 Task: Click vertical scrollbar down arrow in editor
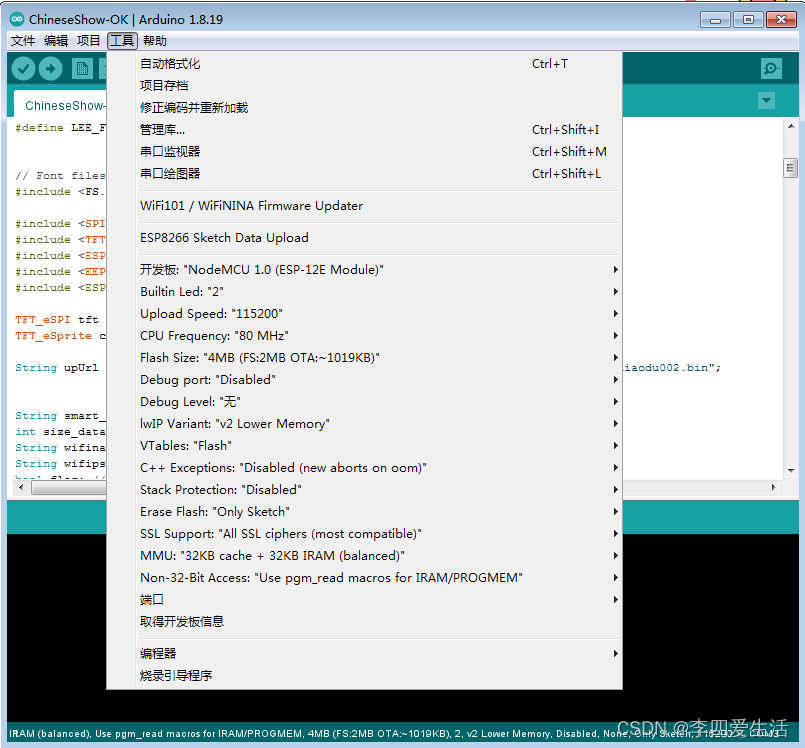pyautogui.click(x=791, y=471)
